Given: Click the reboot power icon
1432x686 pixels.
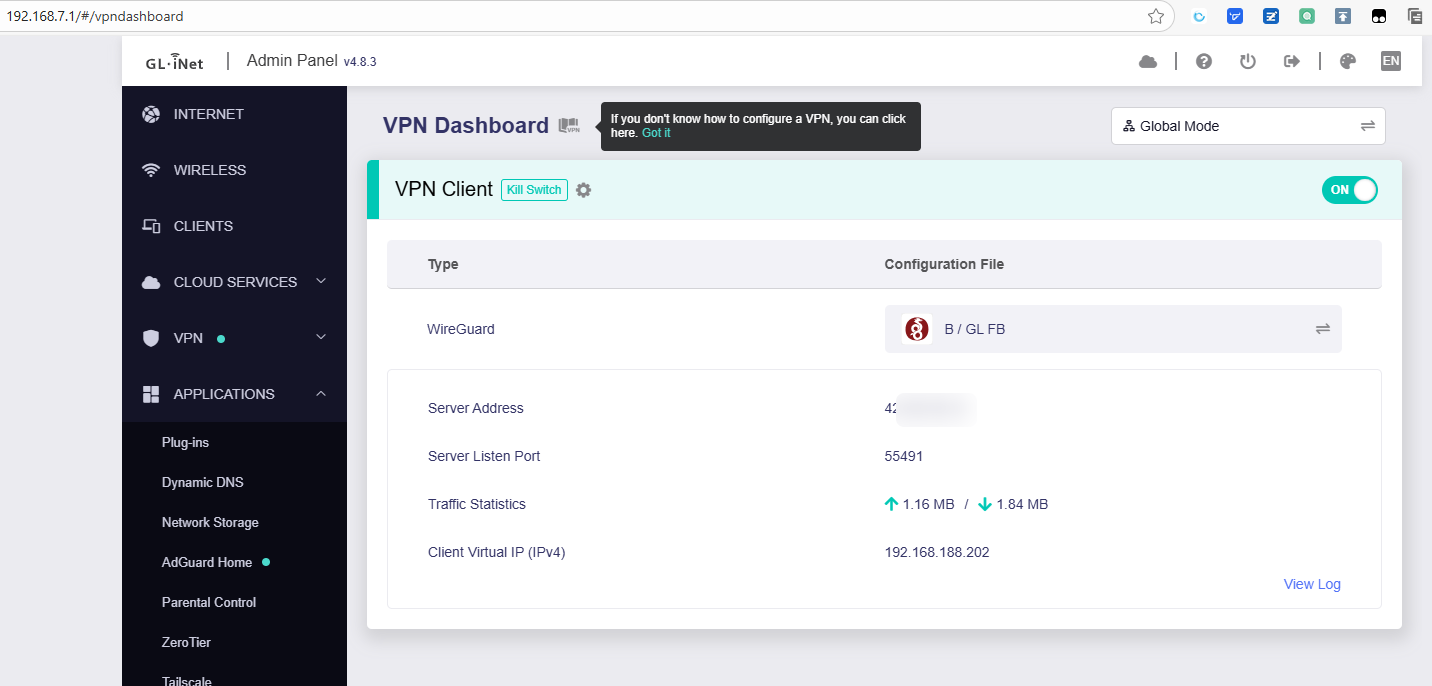Looking at the screenshot, I should tap(1247, 62).
